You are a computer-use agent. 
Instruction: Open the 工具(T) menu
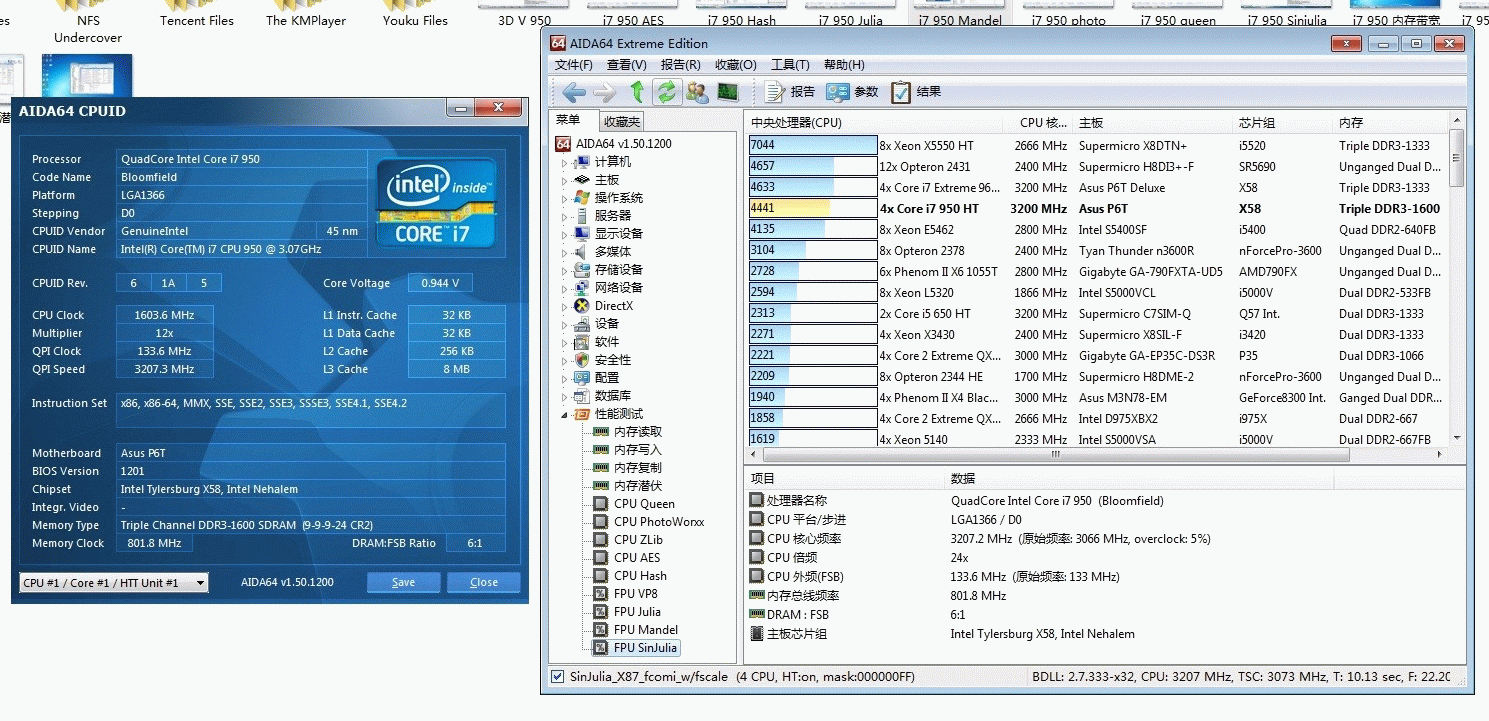(790, 65)
